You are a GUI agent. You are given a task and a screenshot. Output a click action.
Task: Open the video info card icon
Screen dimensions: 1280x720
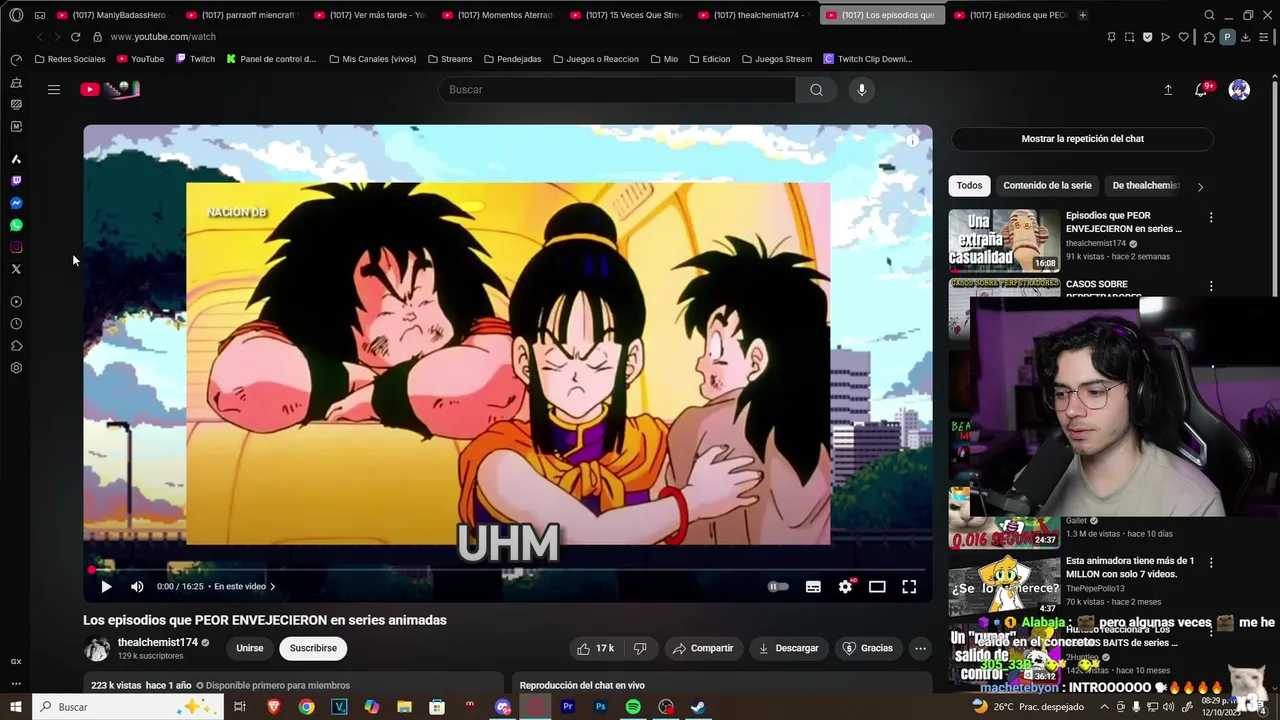click(912, 141)
